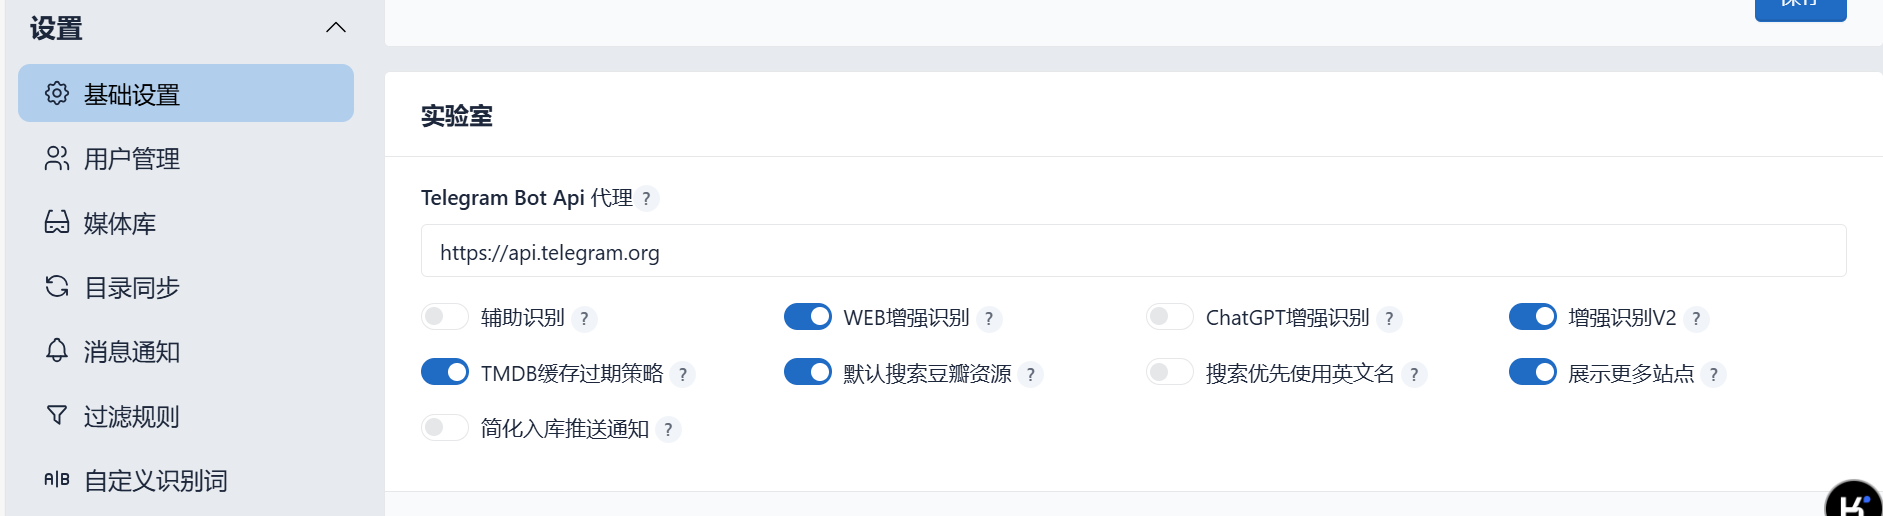1883x516 pixels.
Task: Click the Telegram Bot Api proxy URL field
Action: coord(1133,251)
